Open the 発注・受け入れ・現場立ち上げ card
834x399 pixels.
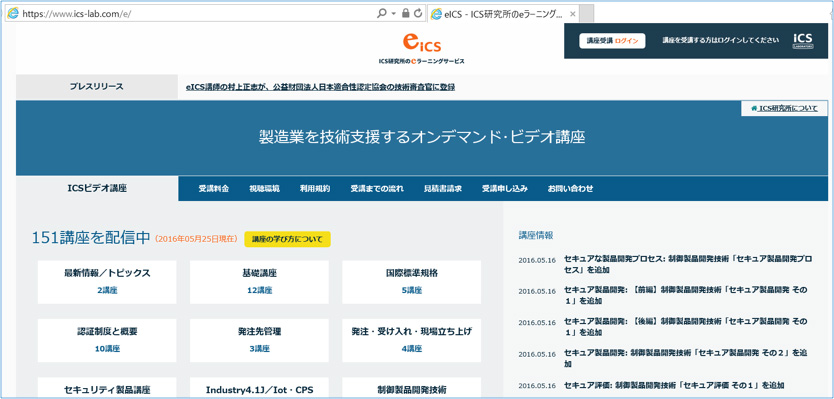pyautogui.click(x=412, y=340)
